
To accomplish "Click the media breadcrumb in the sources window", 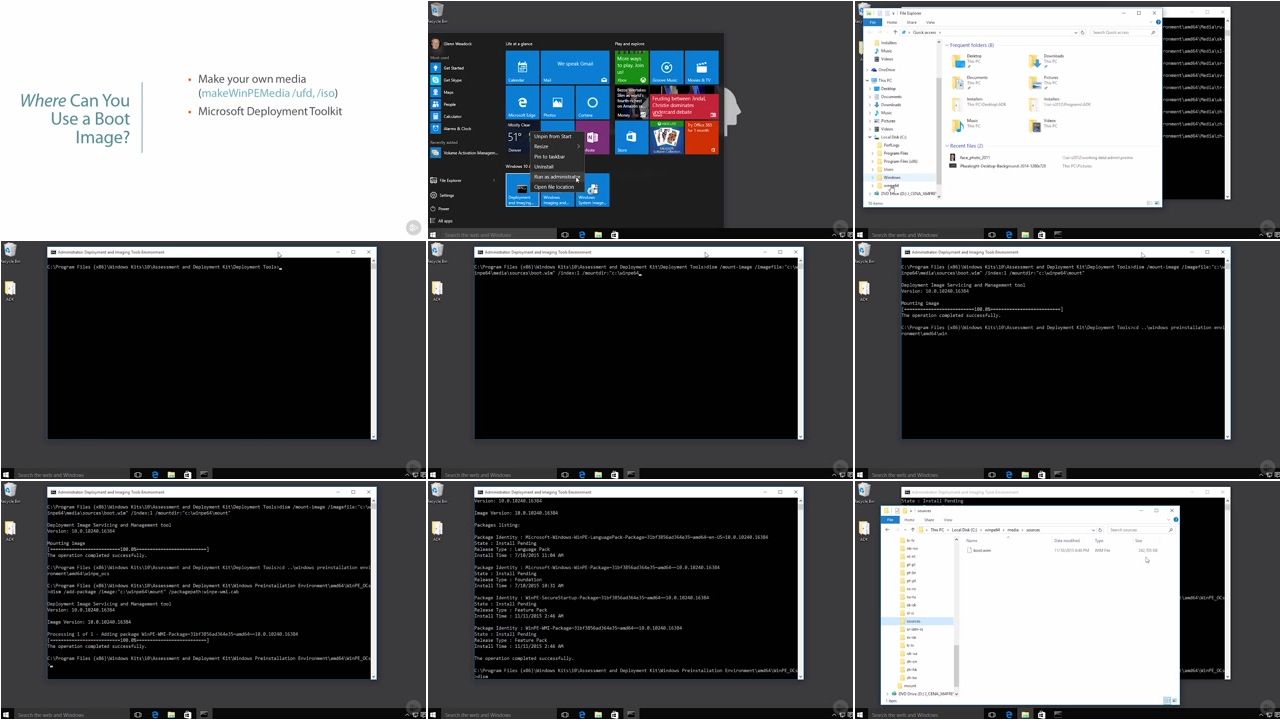I will (x=1013, y=530).
